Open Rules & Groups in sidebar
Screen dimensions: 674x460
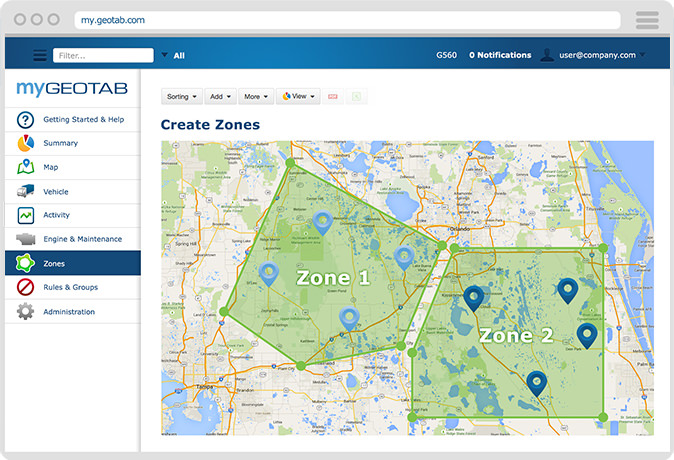(x=73, y=287)
